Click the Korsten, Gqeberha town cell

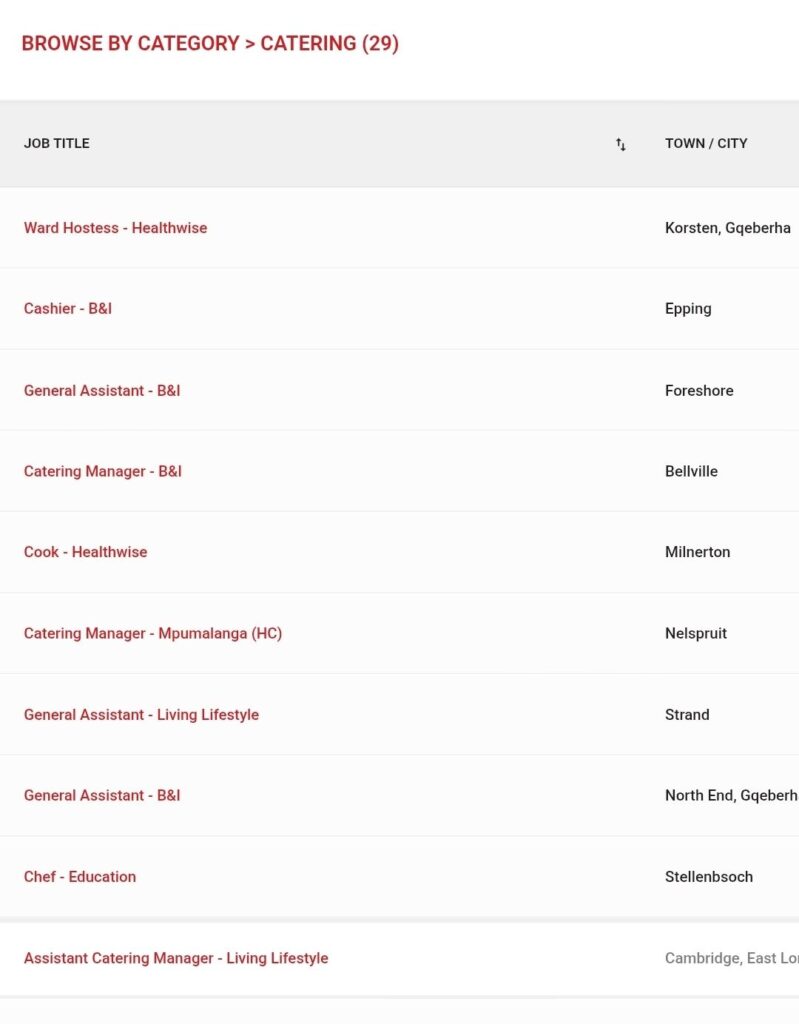point(727,228)
